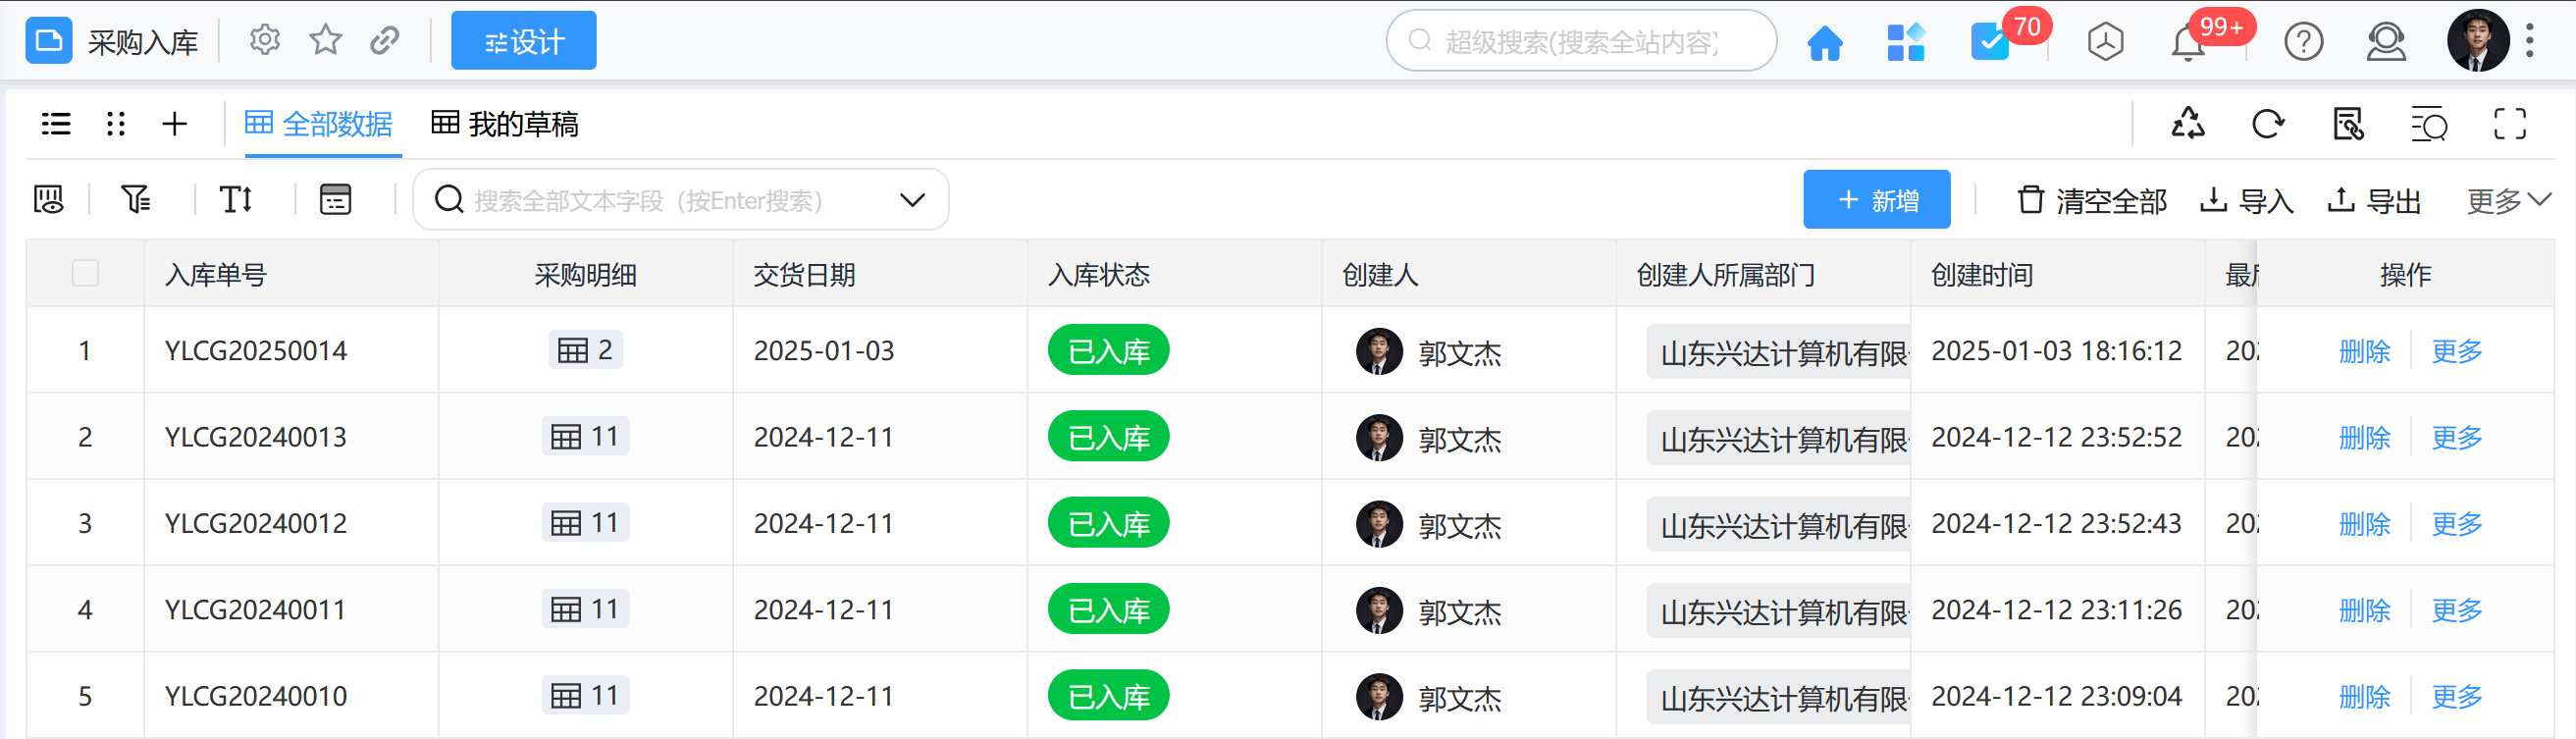This screenshot has width=2576, height=739.
Task: Select the 全部数据 tab
Action: [319, 124]
